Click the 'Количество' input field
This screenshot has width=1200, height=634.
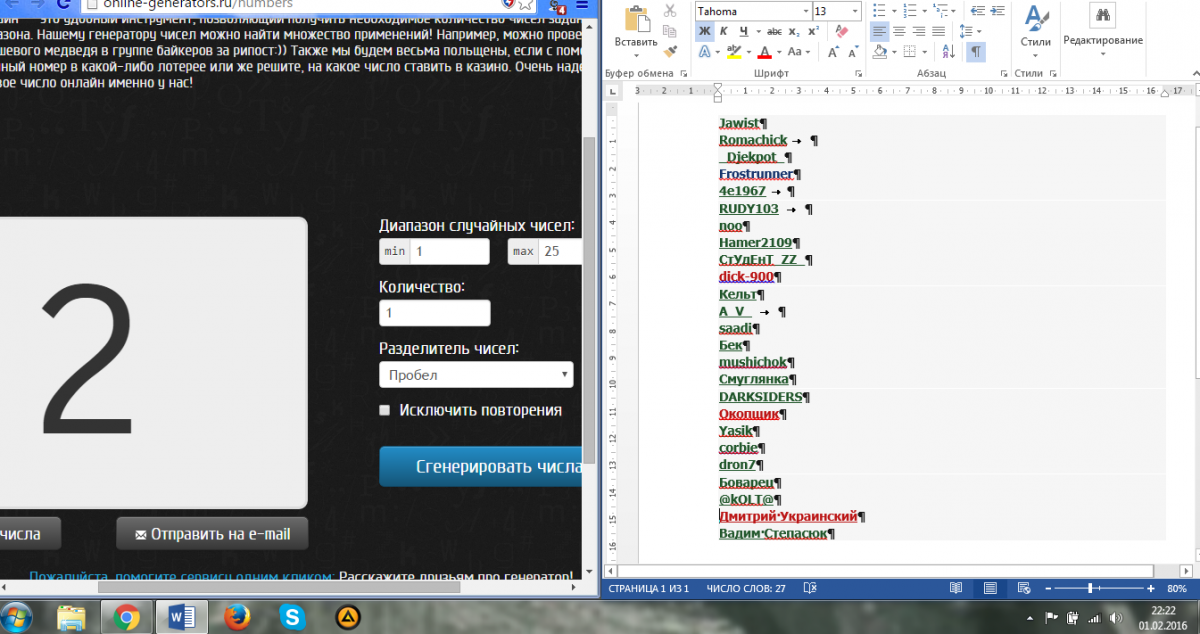pos(435,313)
